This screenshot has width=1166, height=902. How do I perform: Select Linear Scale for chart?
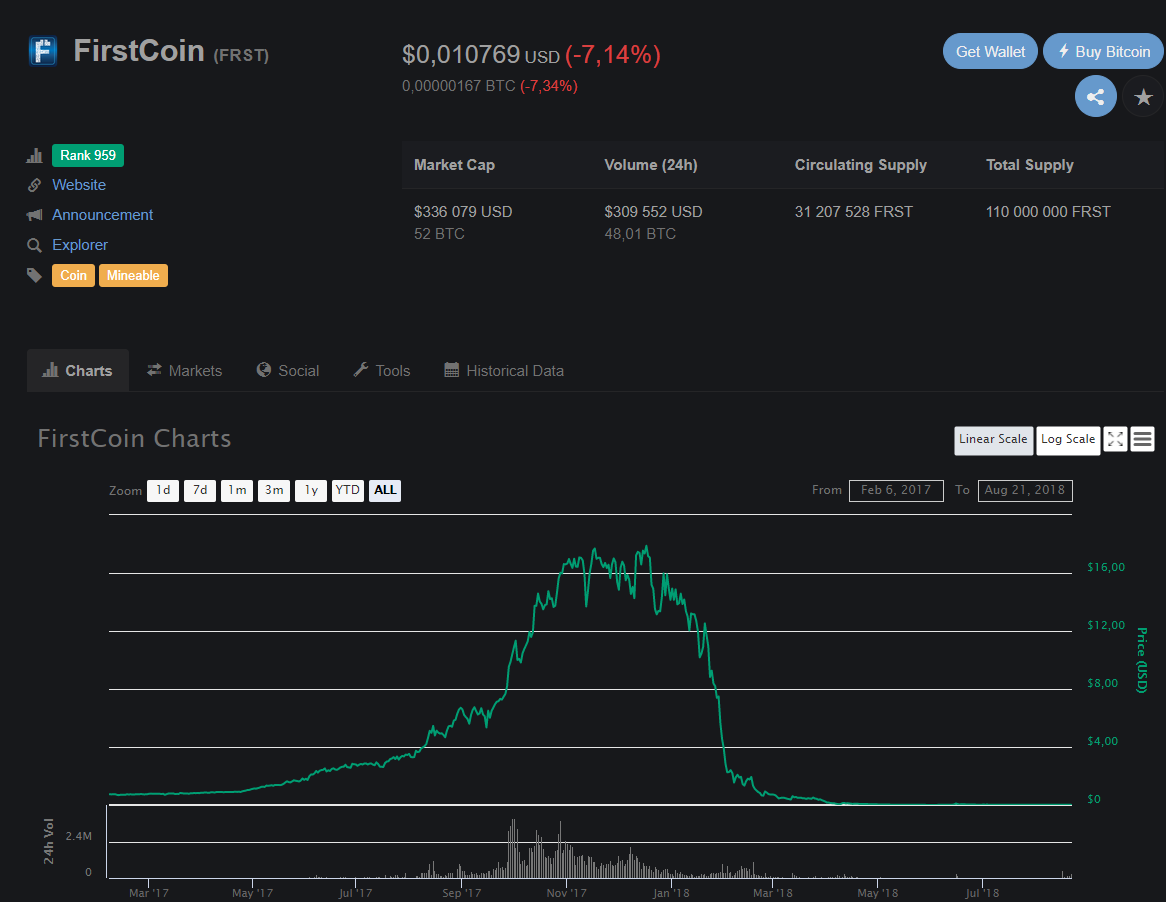993,440
